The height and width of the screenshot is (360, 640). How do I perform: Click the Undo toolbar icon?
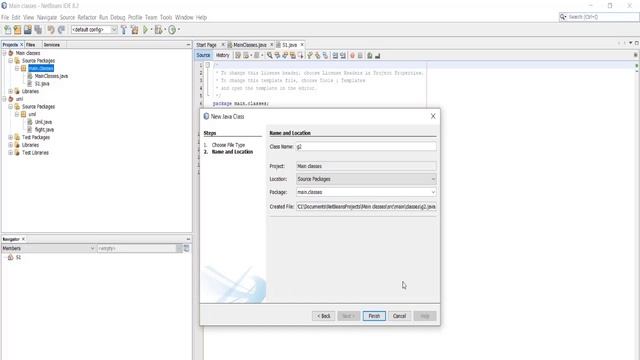coord(51,29)
